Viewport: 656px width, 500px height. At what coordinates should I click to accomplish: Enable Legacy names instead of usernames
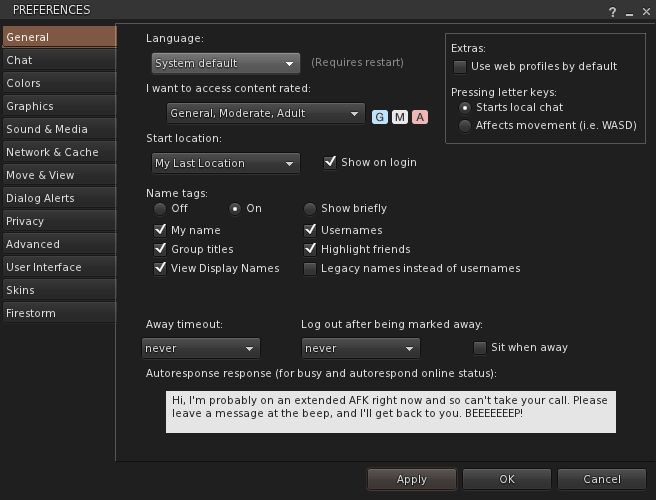pyautogui.click(x=310, y=269)
